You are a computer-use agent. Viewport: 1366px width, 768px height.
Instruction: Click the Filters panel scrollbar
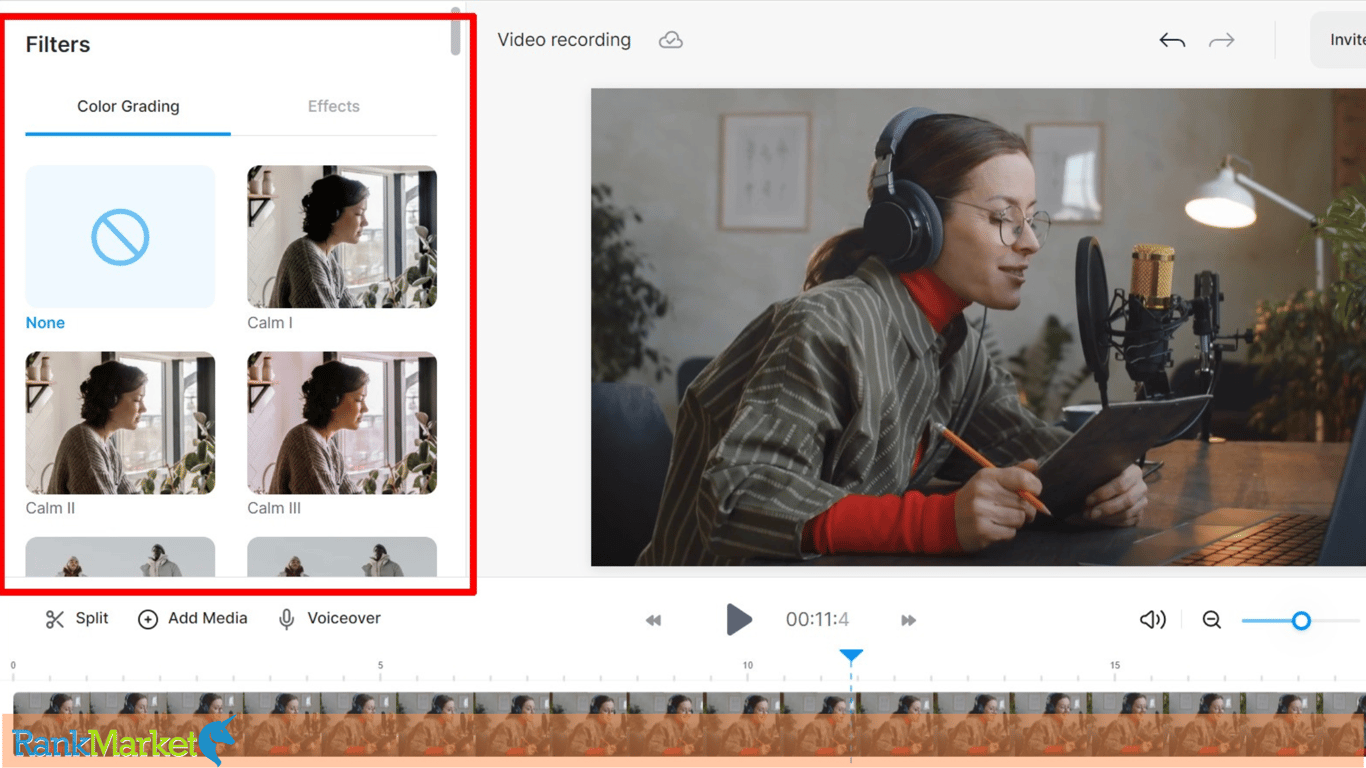coord(456,32)
